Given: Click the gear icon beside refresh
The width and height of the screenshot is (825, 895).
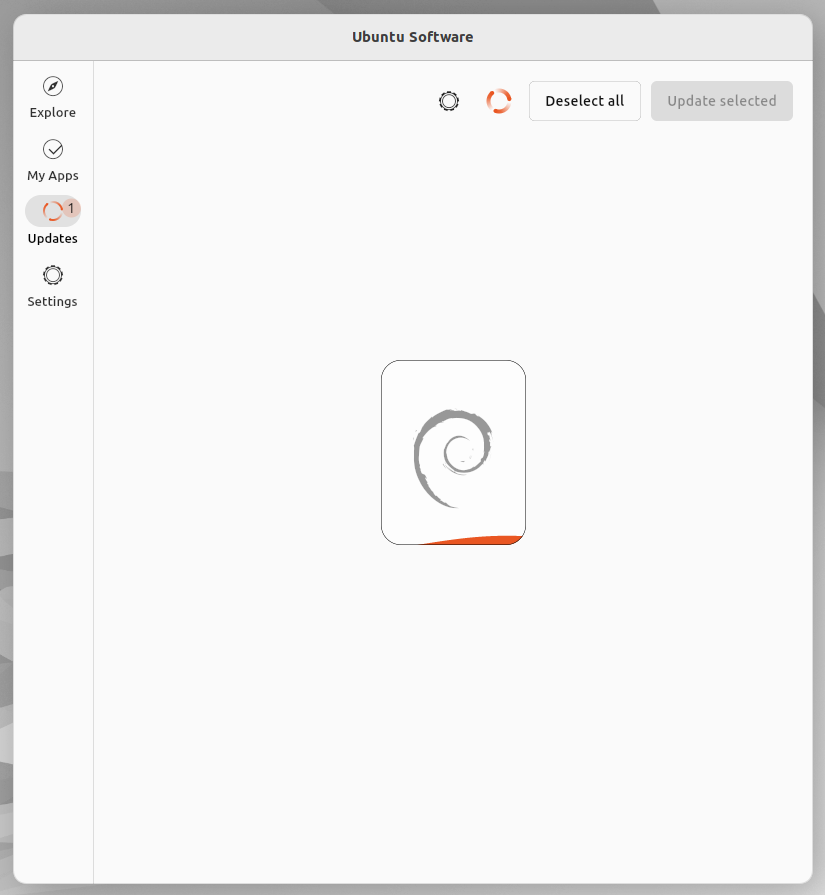Looking at the screenshot, I should 449,101.
